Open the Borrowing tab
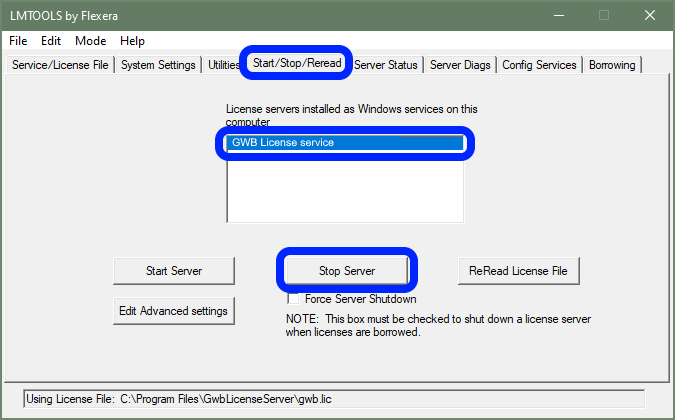 612,65
